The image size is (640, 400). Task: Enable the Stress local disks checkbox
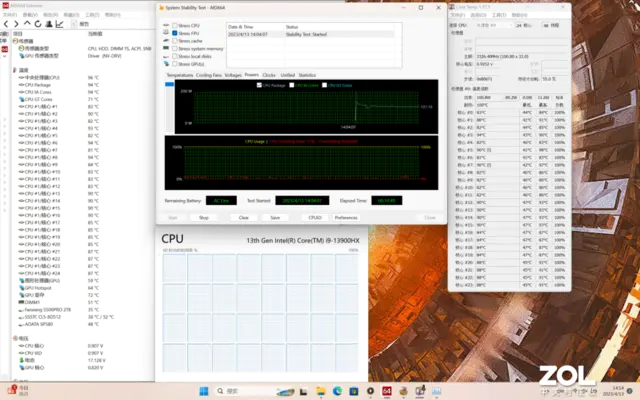click(175, 56)
